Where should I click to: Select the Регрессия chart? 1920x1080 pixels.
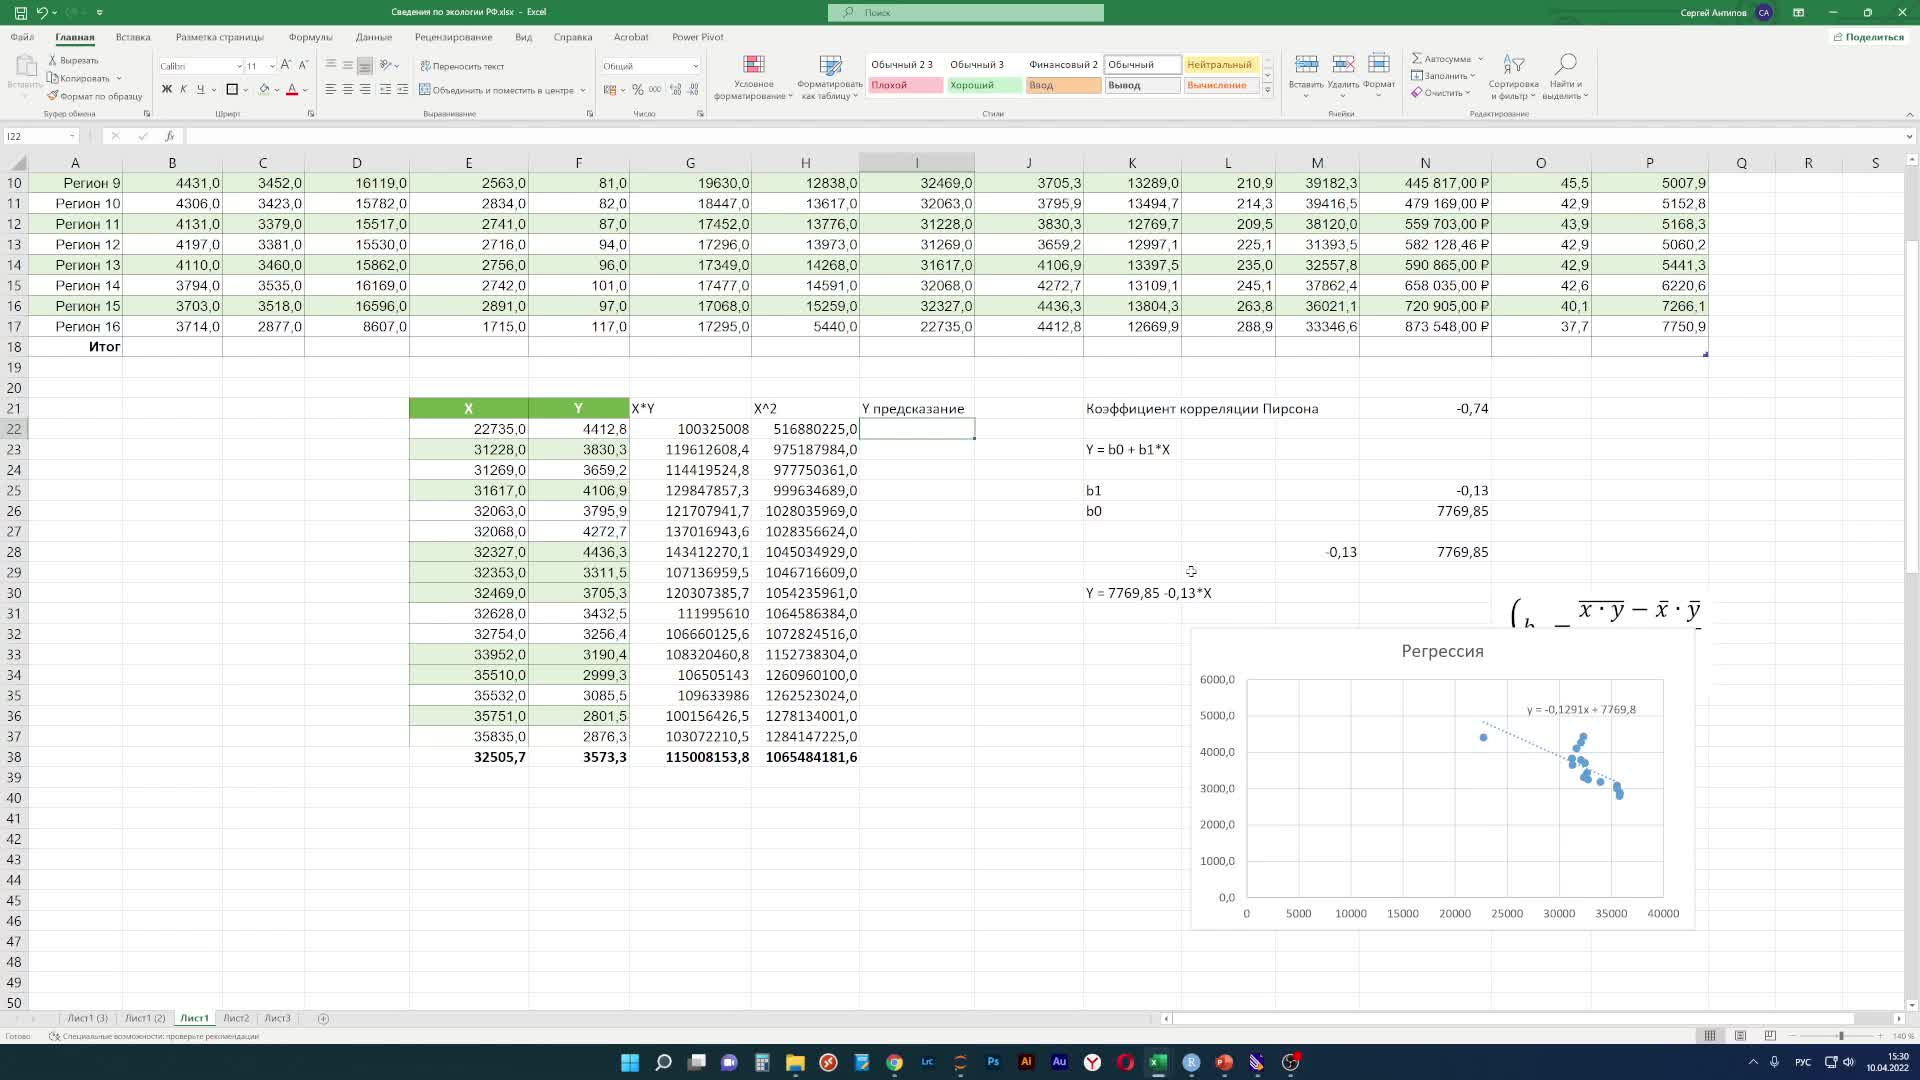point(1442,780)
